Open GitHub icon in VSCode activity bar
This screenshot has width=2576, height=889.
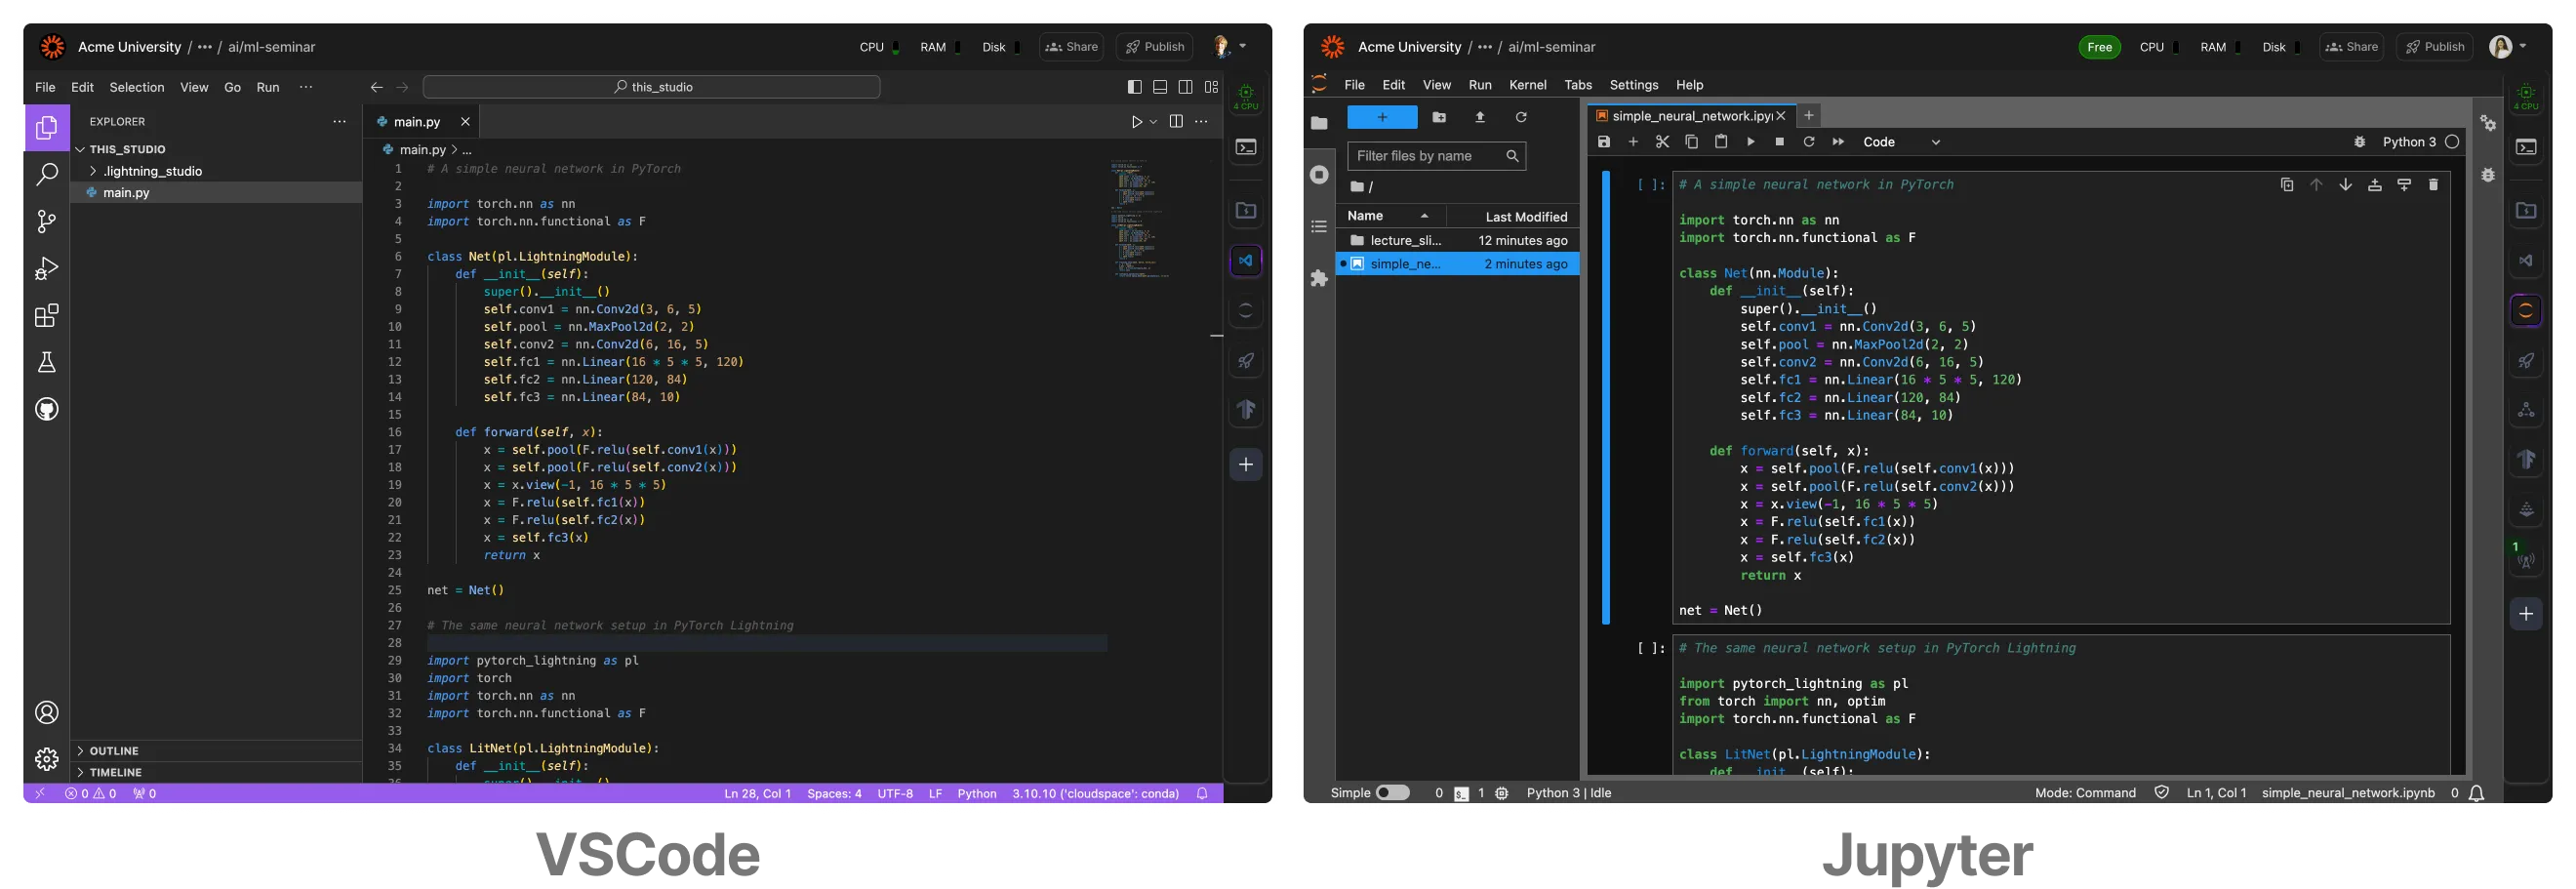click(47, 409)
